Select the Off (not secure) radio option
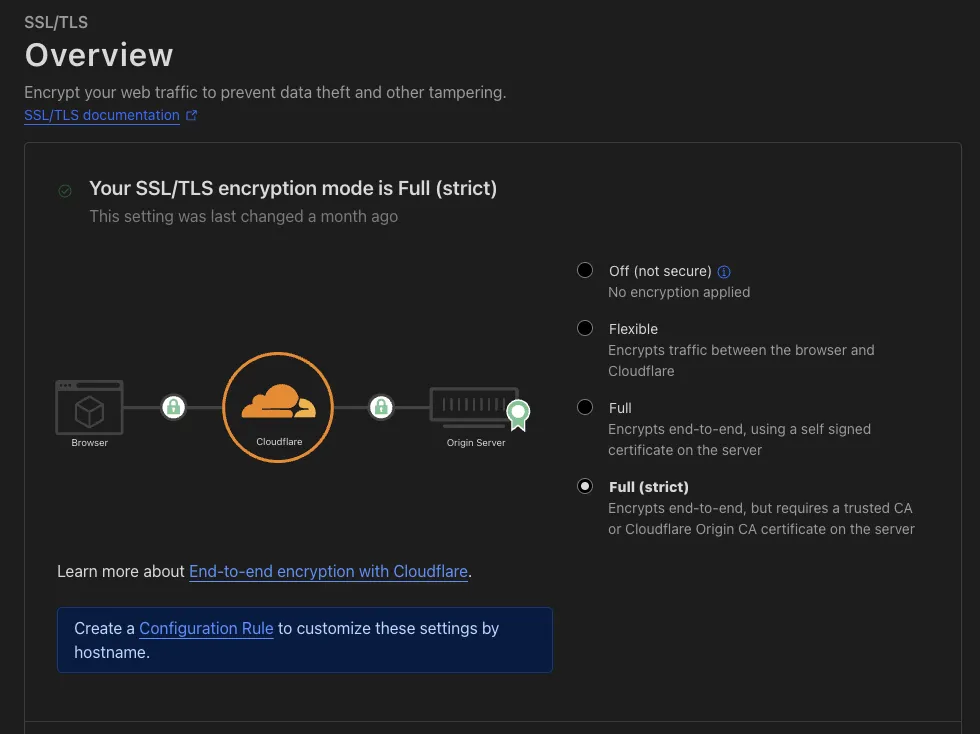Screen dimensions: 980x734 (x=585, y=270)
